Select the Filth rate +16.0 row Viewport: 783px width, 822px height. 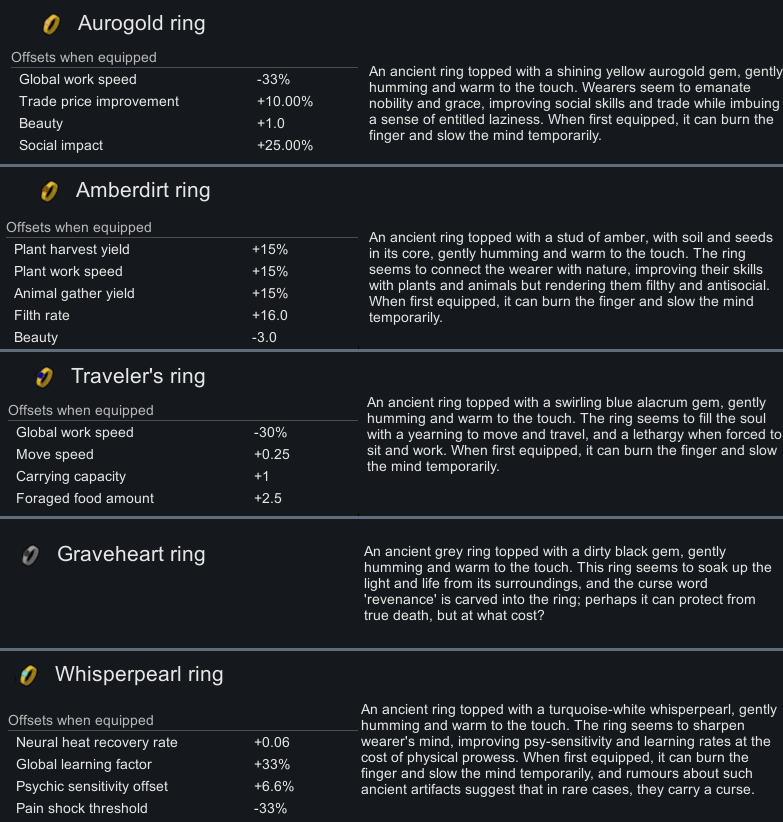point(181,316)
